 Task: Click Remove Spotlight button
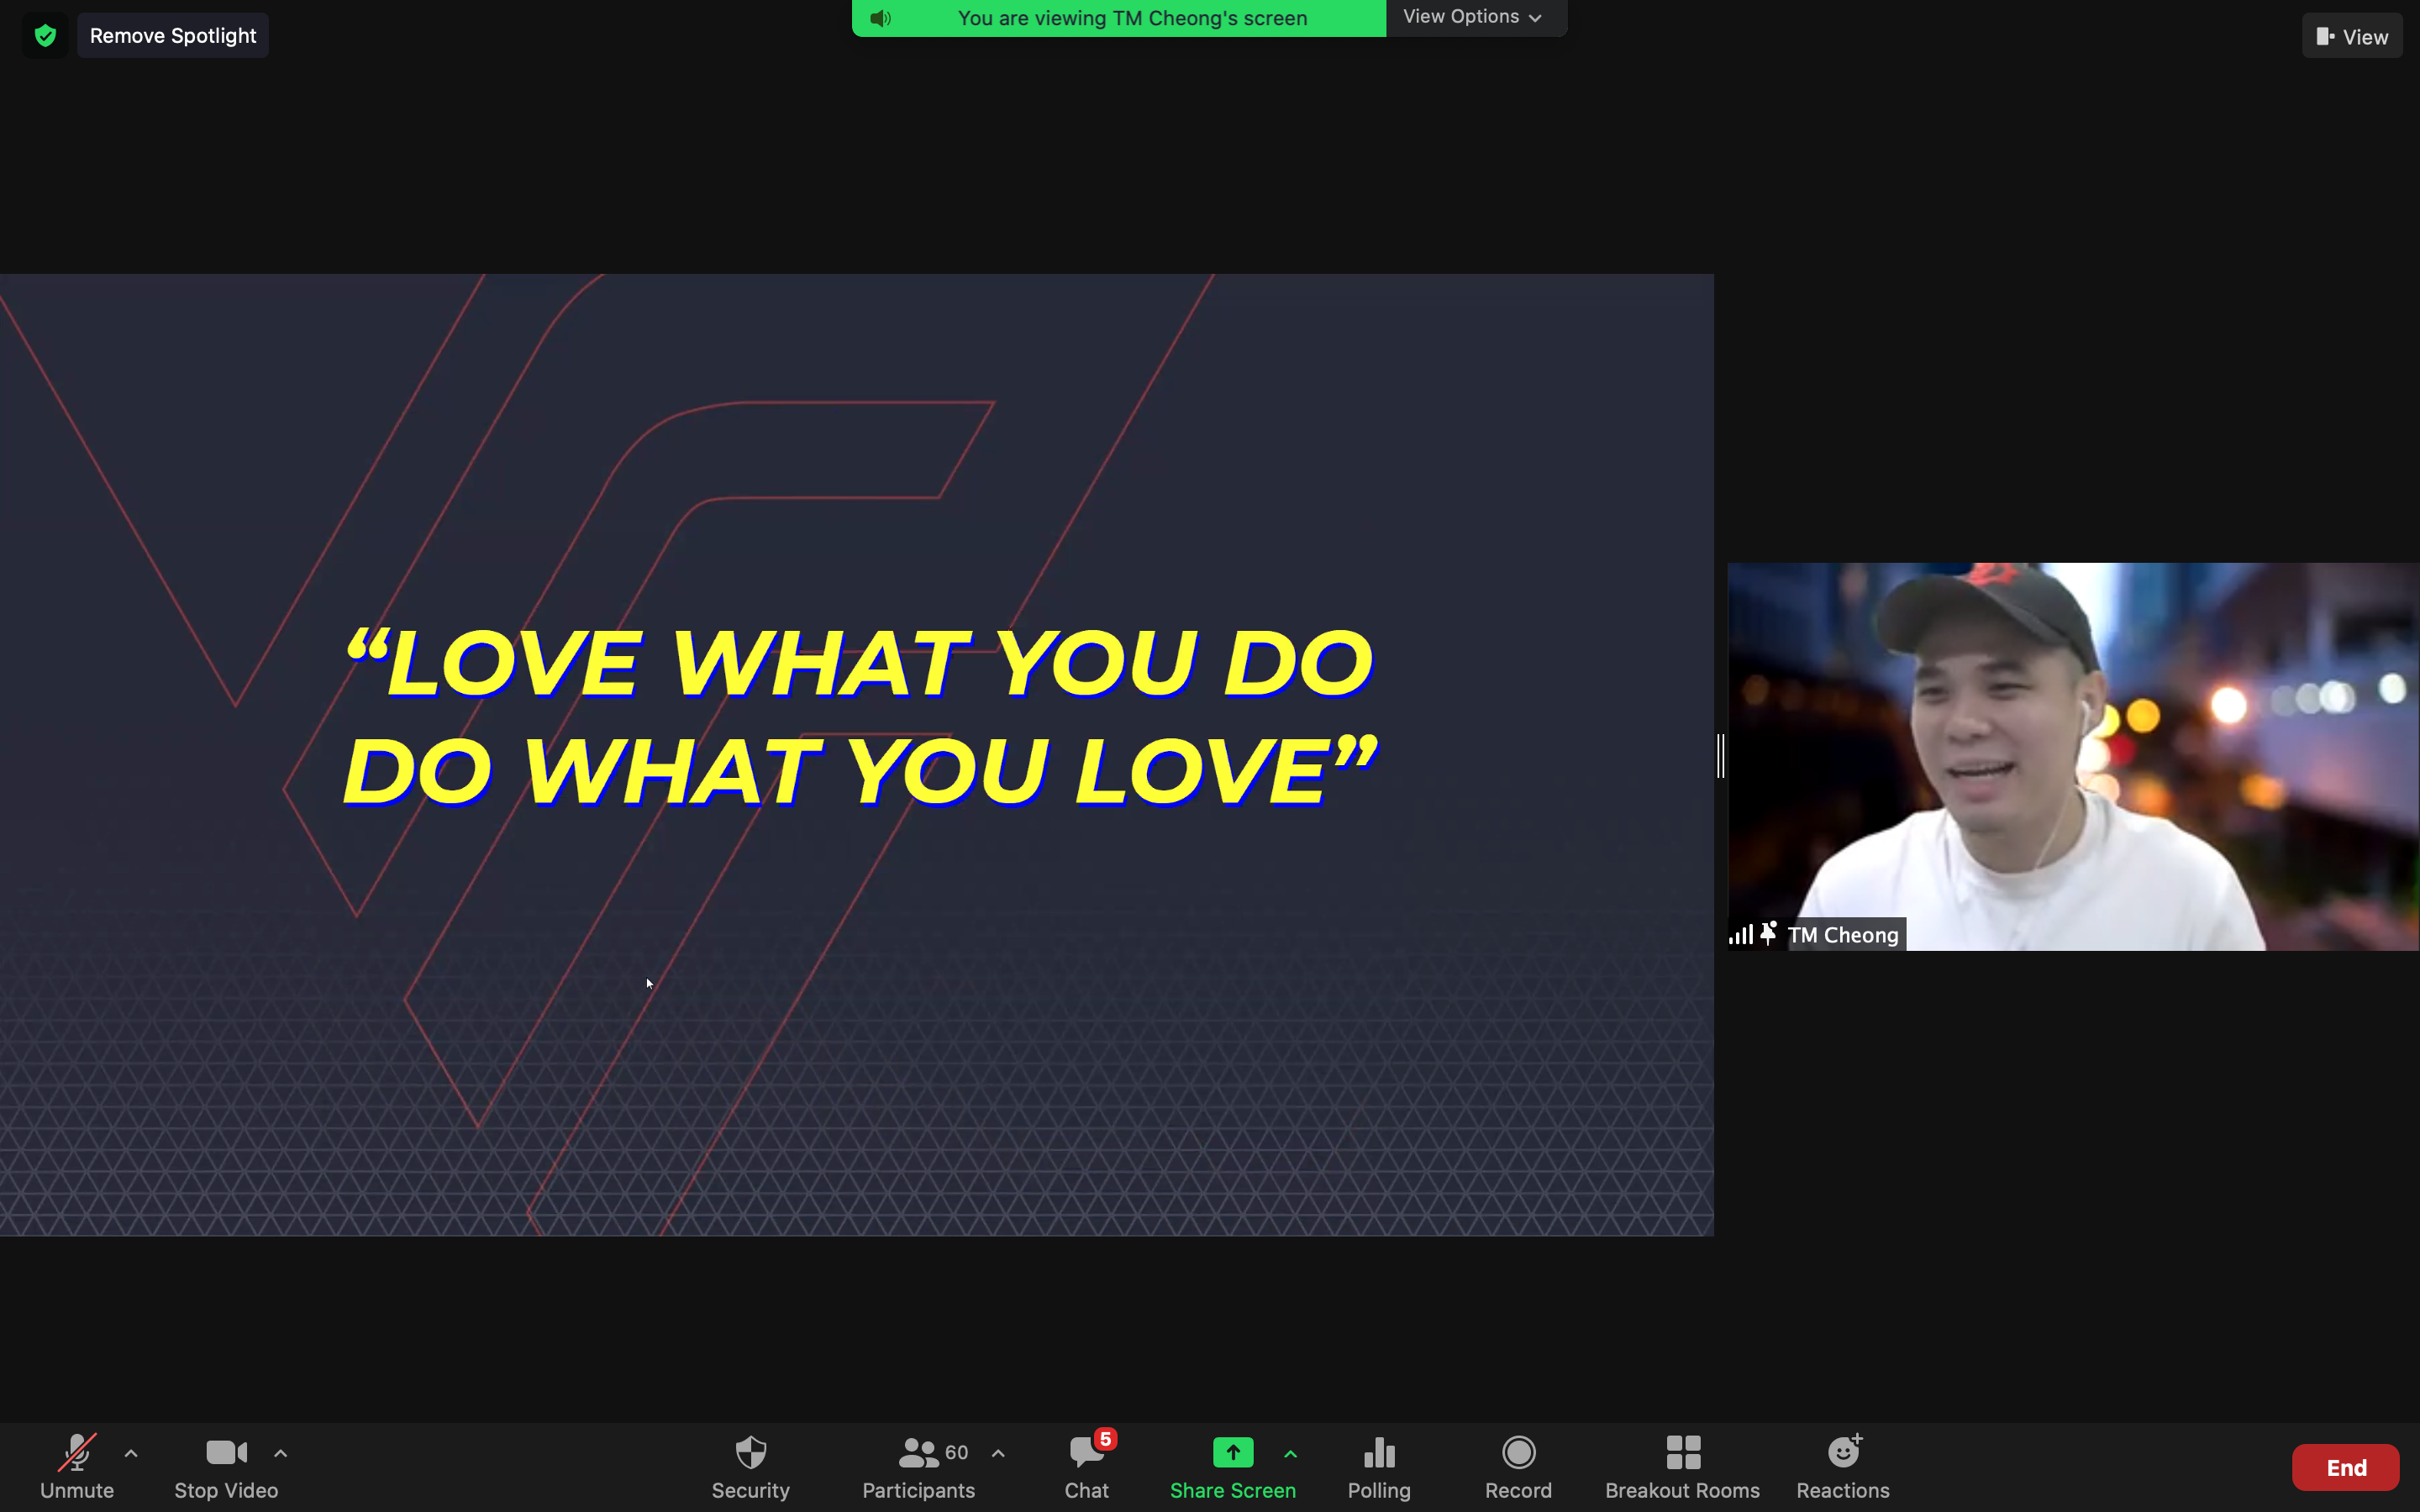tap(173, 36)
